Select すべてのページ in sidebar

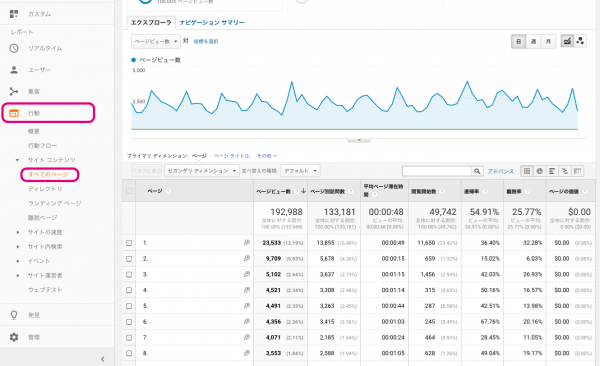click(x=48, y=174)
